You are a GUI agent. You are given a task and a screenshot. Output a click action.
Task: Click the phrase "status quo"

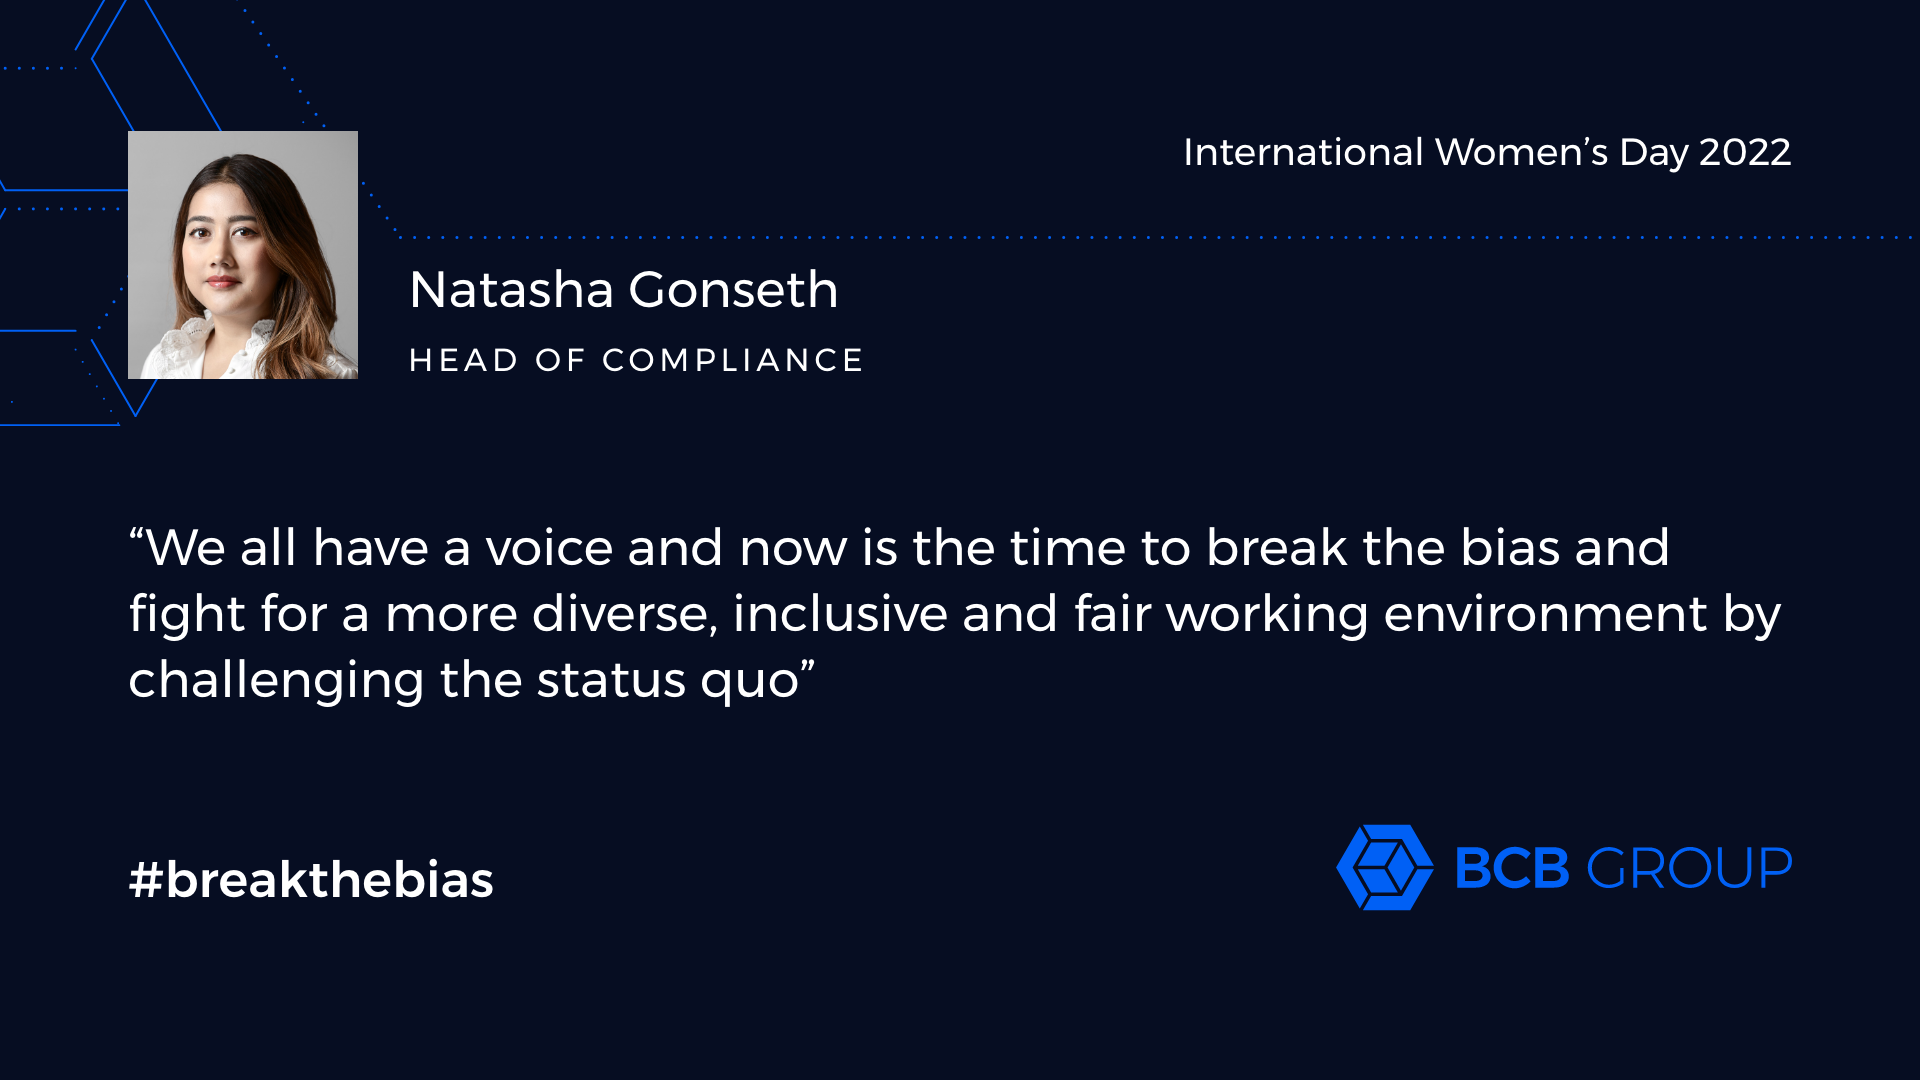click(x=668, y=681)
